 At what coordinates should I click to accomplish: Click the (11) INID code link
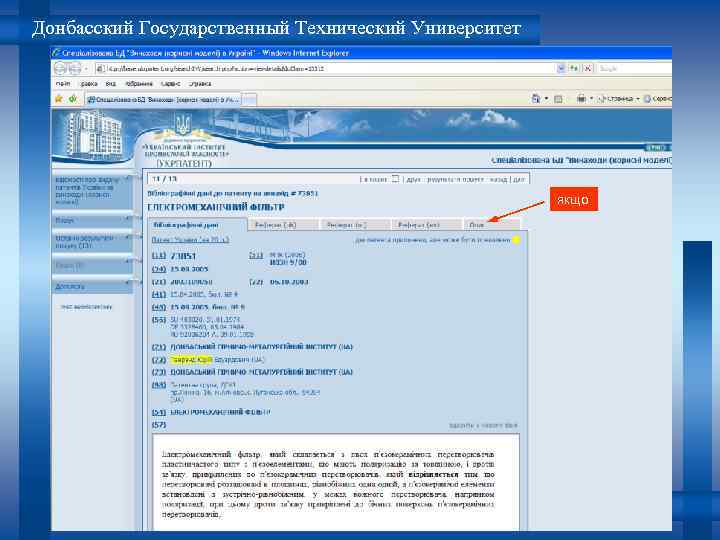coord(158,255)
